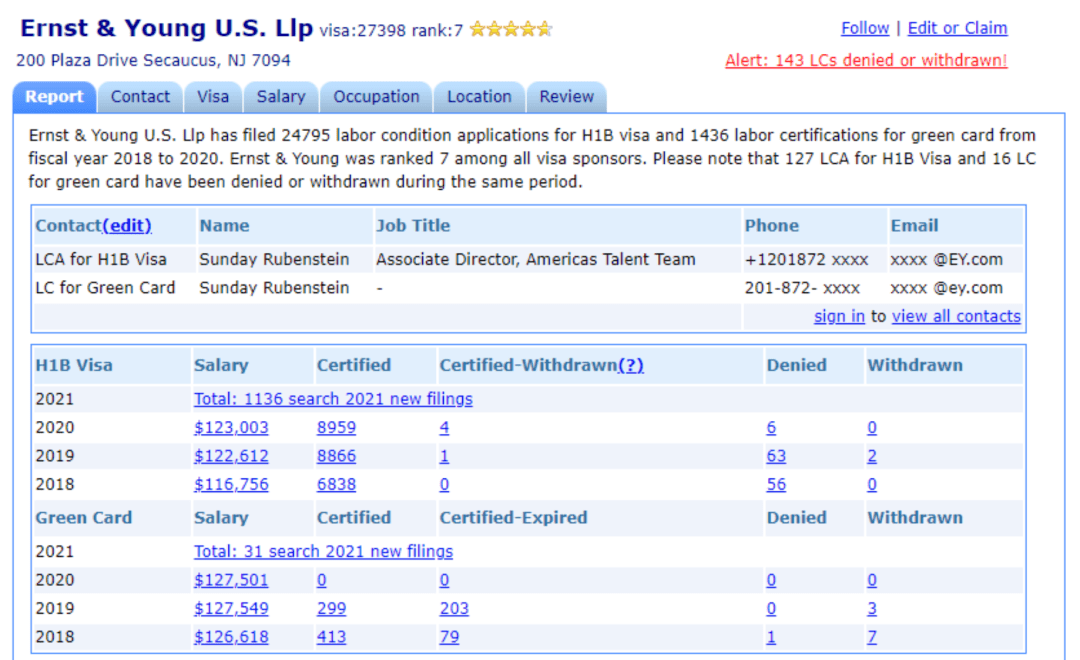Open the Visa tab
1080x660 pixels.
[x=213, y=96]
